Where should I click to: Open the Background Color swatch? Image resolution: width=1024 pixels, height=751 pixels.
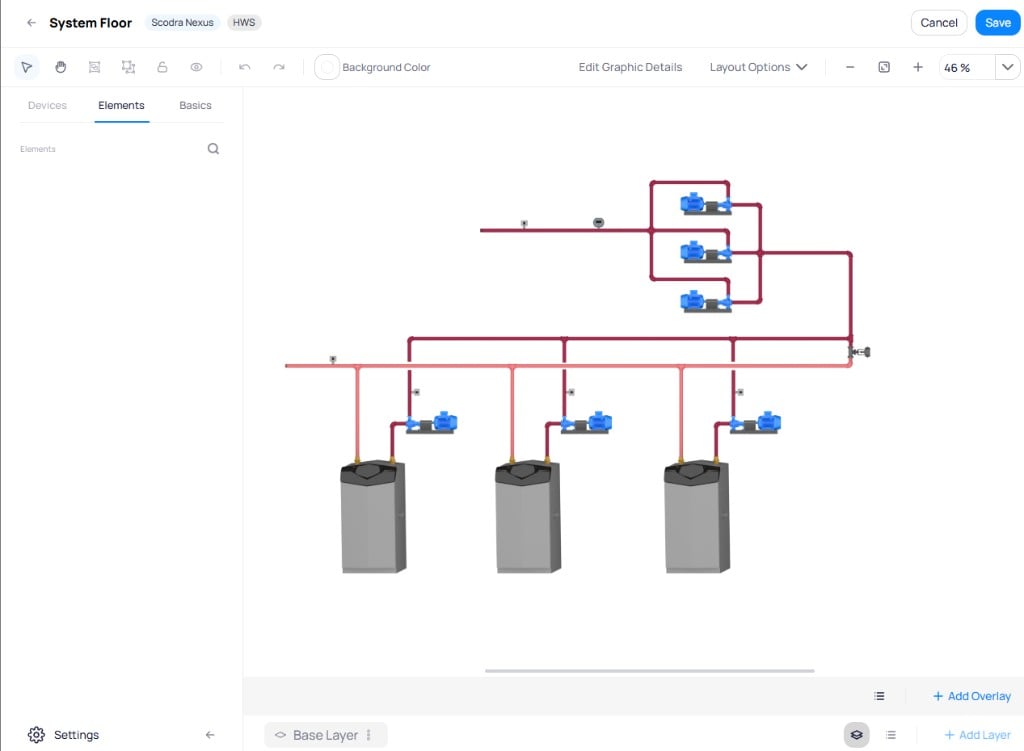pyautogui.click(x=327, y=67)
